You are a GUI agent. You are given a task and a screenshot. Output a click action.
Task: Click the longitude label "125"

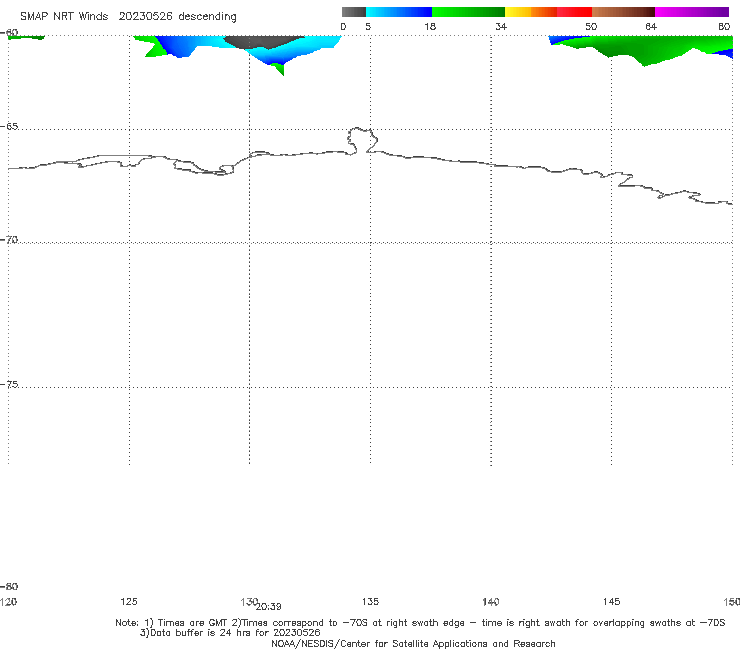click(x=129, y=601)
